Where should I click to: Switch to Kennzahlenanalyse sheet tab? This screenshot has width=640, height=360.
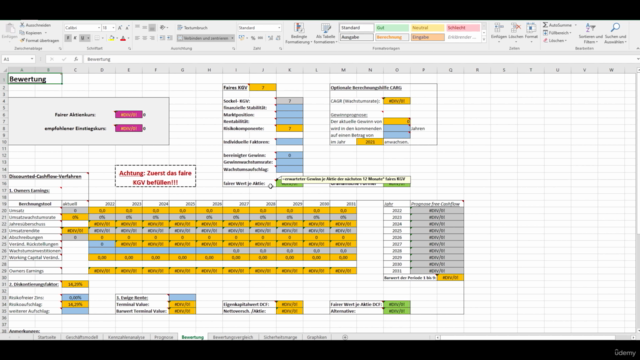(126, 337)
